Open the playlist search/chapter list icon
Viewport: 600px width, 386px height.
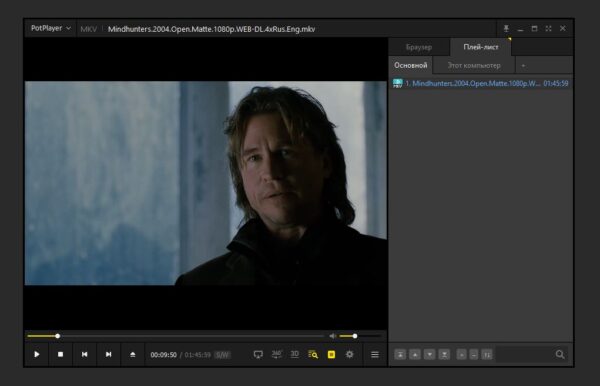313,355
